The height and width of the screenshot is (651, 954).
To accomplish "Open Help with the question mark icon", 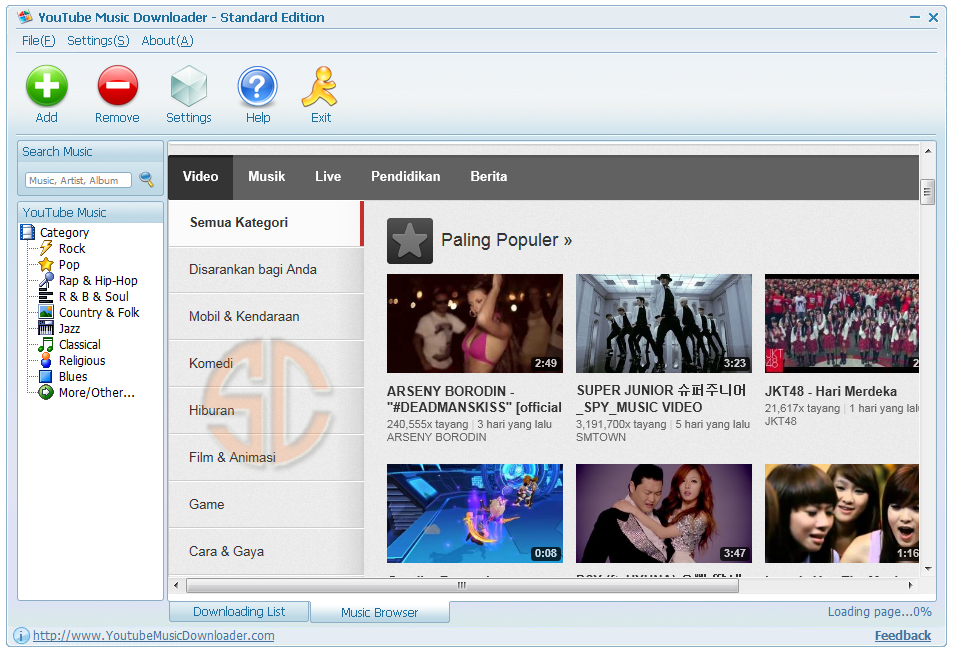I will tap(257, 86).
